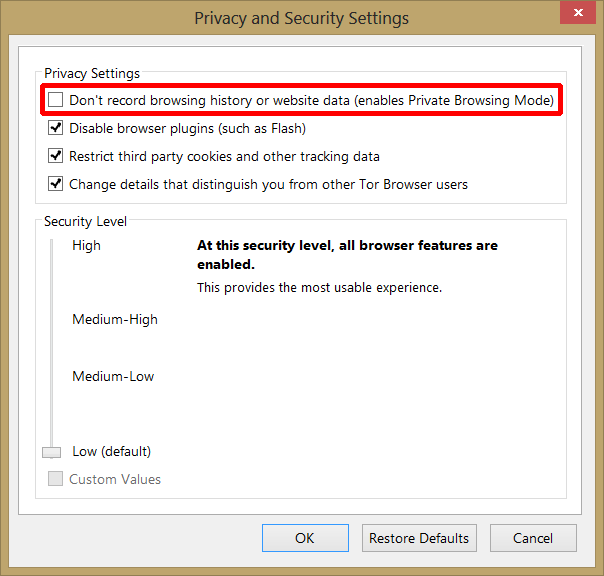604x576 pixels.
Task: Click the bold security level description text
Action: point(346,255)
